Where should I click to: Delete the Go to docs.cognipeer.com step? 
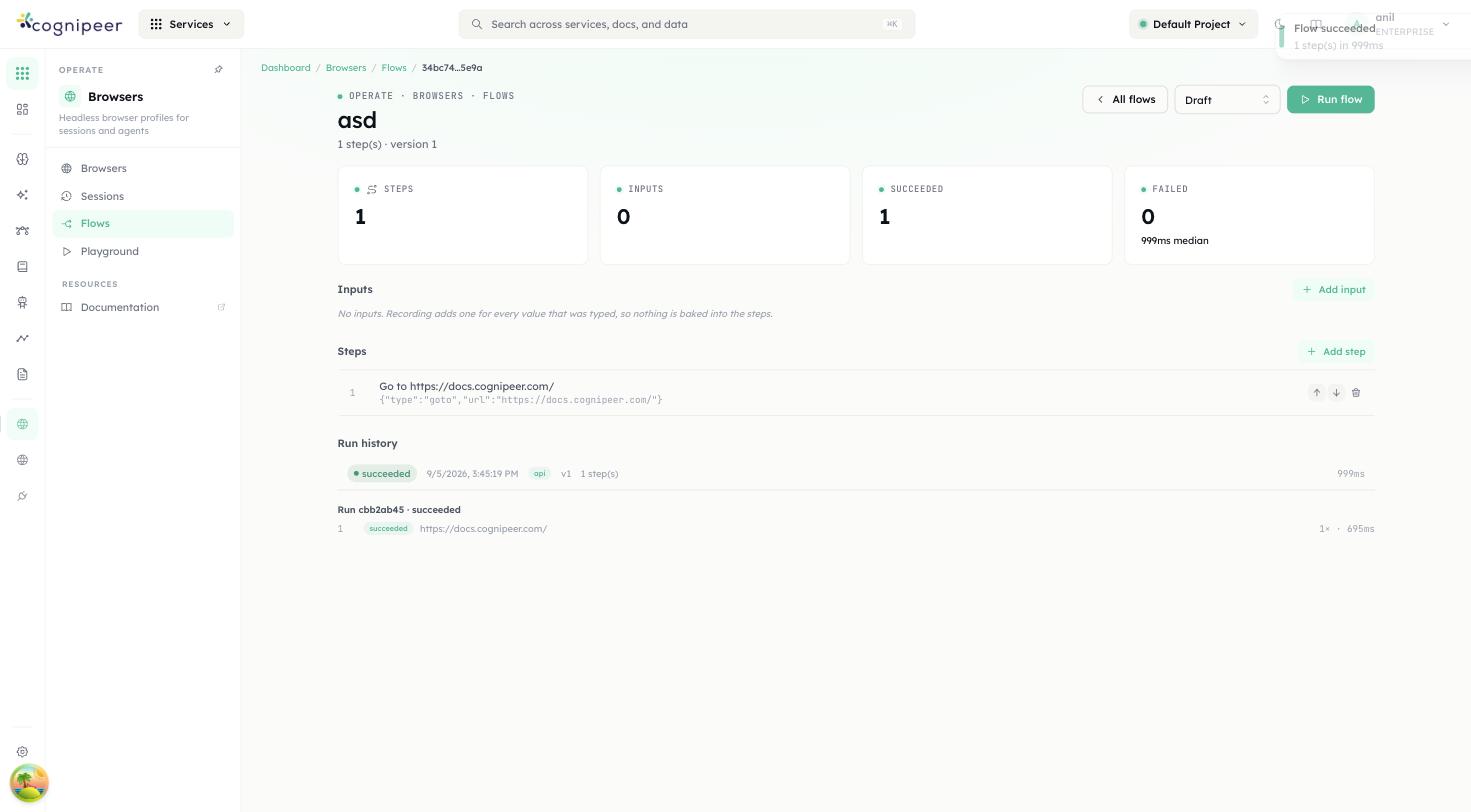[1356, 393]
